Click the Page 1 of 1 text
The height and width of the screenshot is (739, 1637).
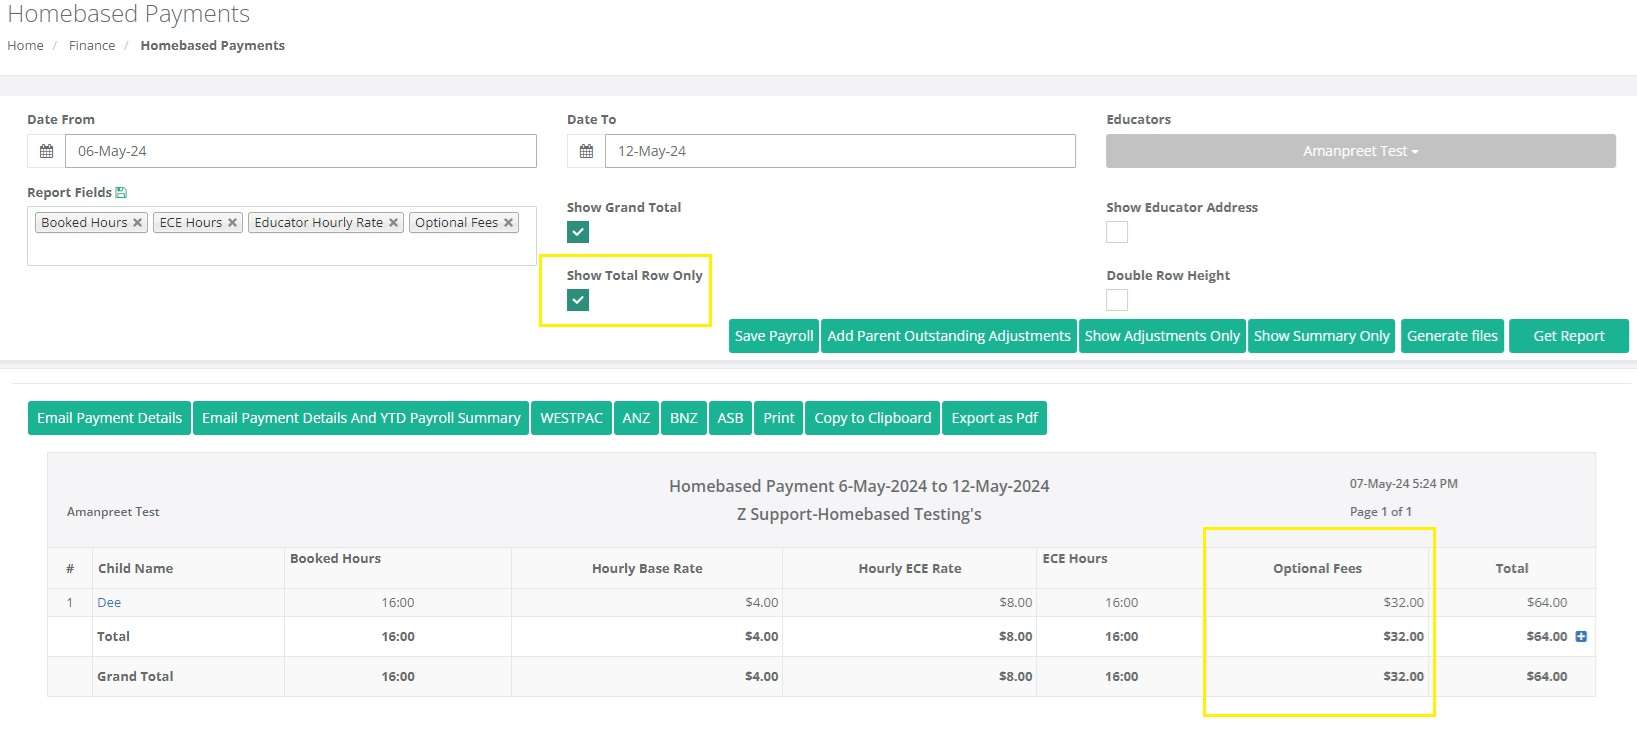click(x=1381, y=511)
